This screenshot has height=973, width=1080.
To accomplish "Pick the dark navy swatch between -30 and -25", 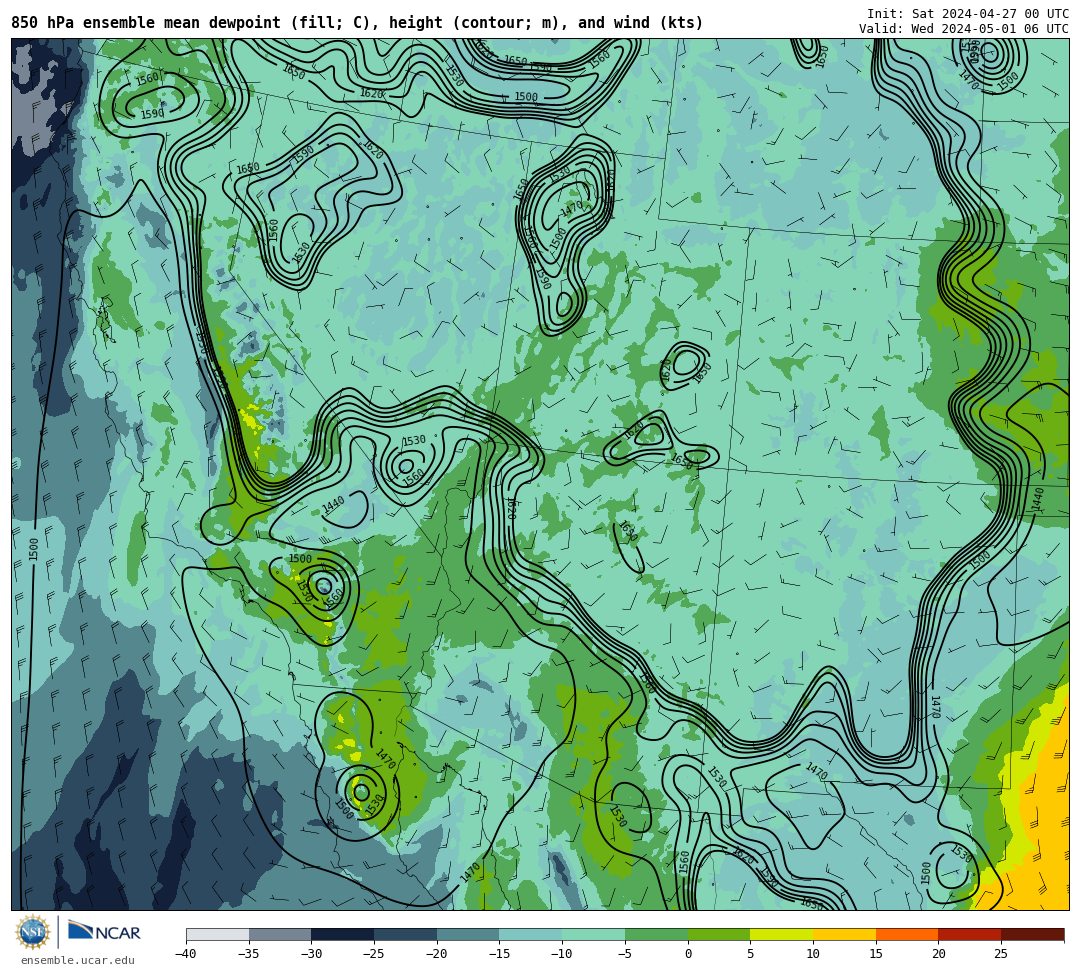I will tap(343, 934).
